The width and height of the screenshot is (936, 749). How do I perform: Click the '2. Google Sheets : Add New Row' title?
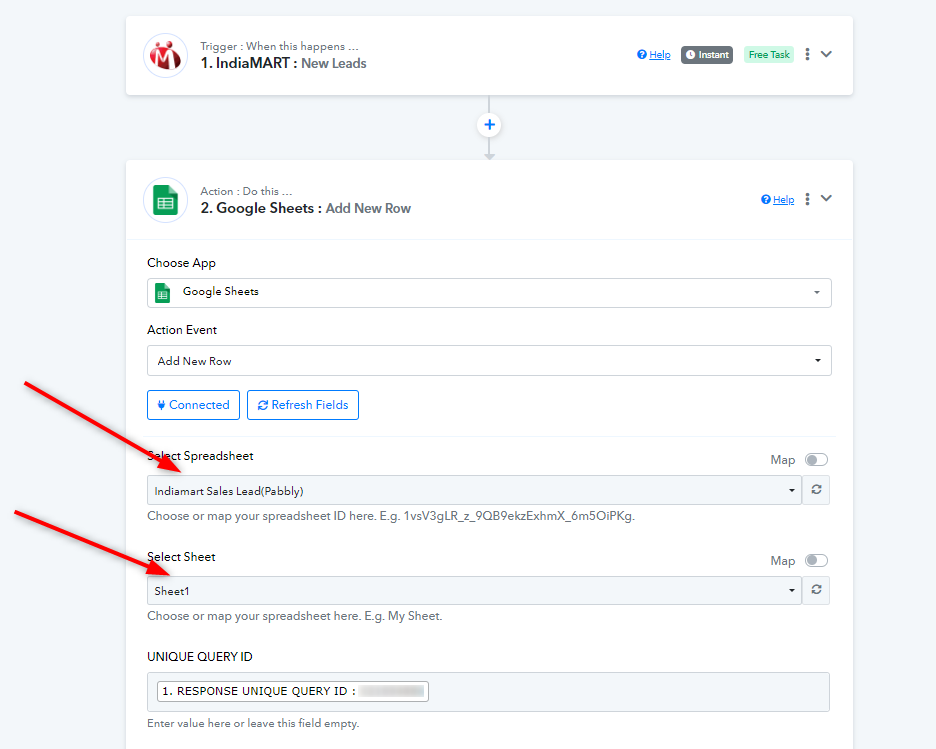pyautogui.click(x=306, y=208)
